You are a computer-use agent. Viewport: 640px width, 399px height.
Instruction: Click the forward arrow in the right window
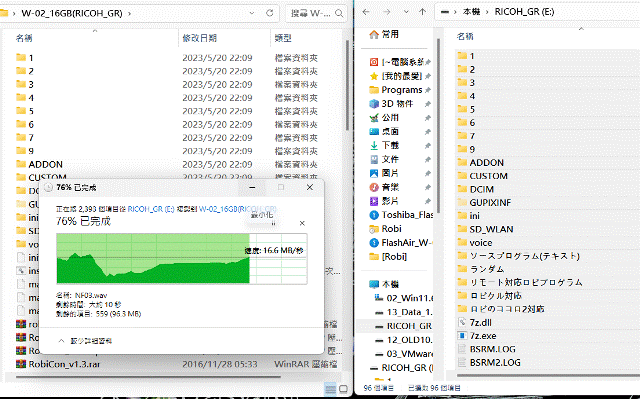387,12
